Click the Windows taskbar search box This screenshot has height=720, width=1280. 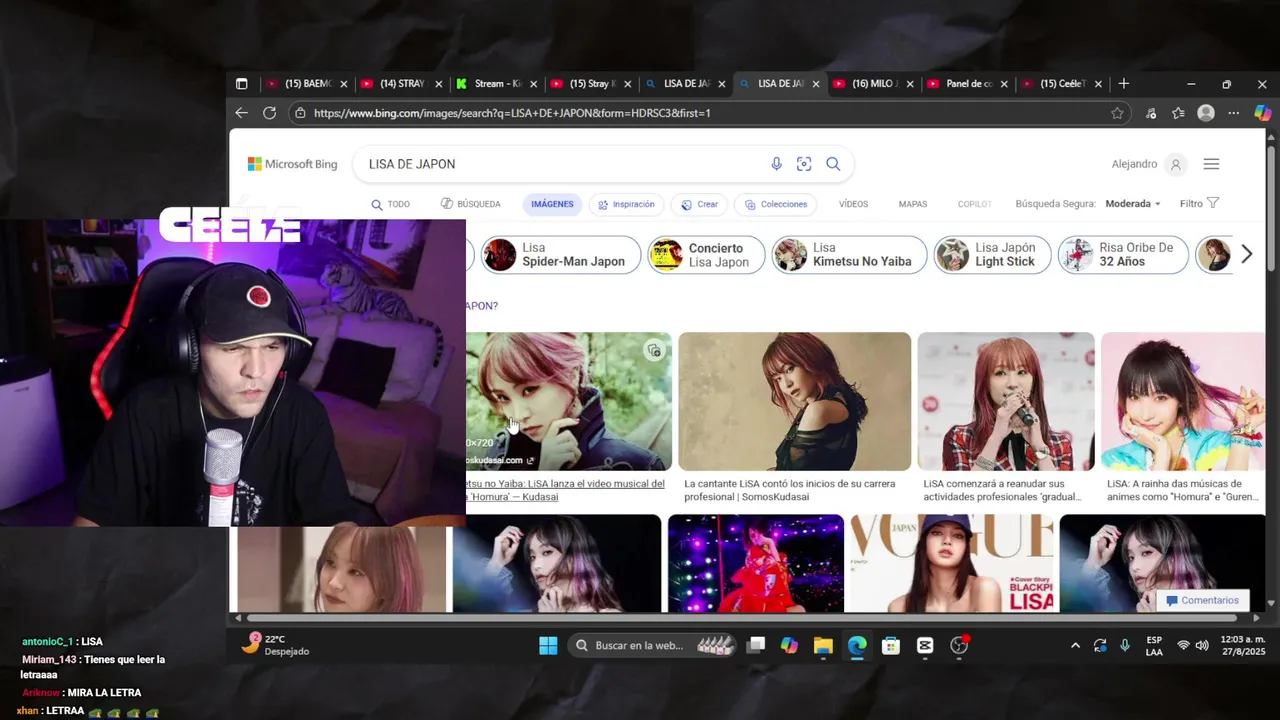(654, 645)
